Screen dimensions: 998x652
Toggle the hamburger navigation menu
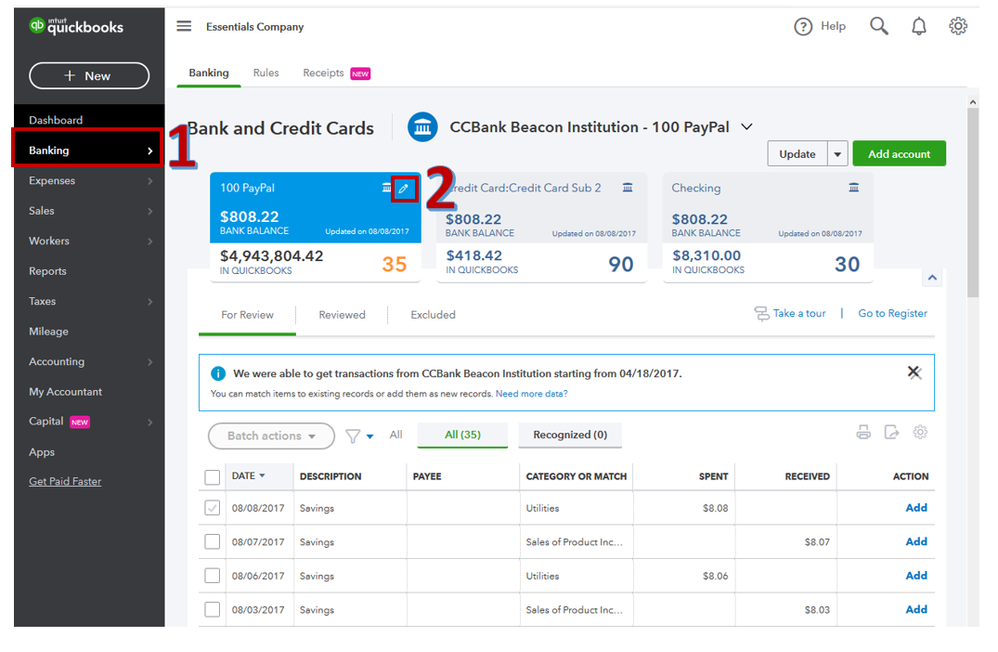coord(184,26)
